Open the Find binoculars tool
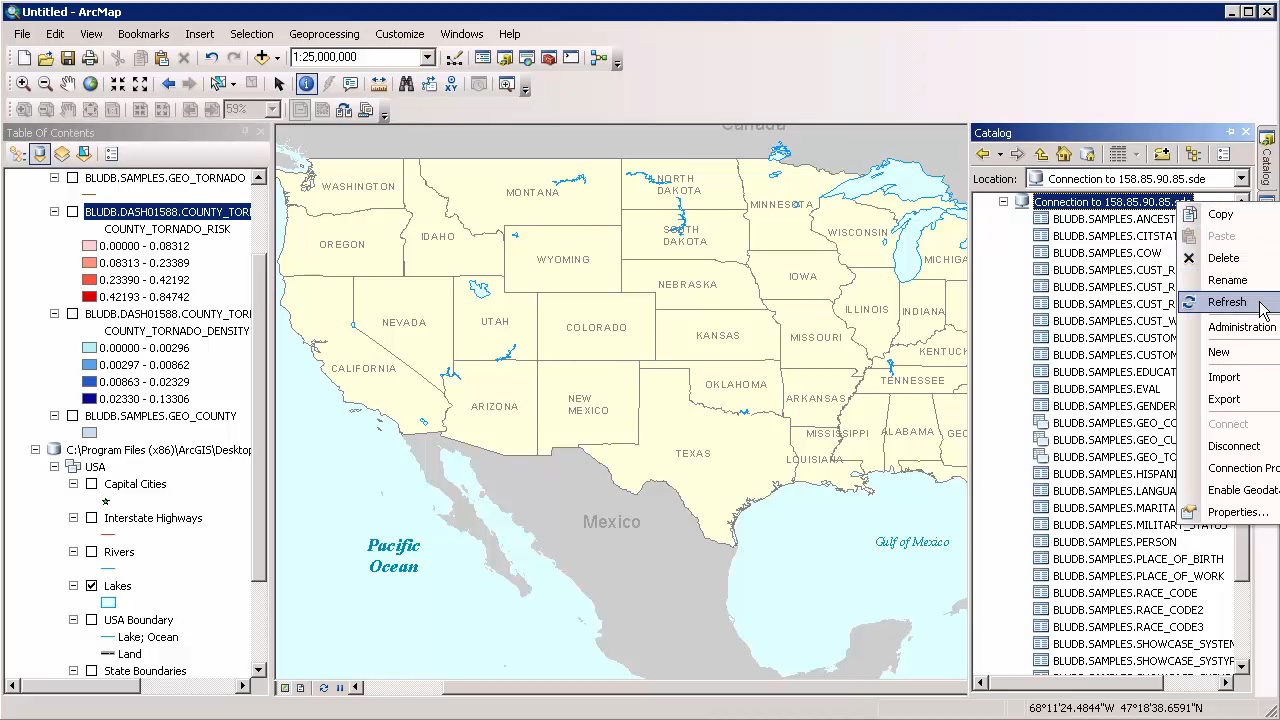This screenshot has height=720, width=1280. (x=406, y=84)
